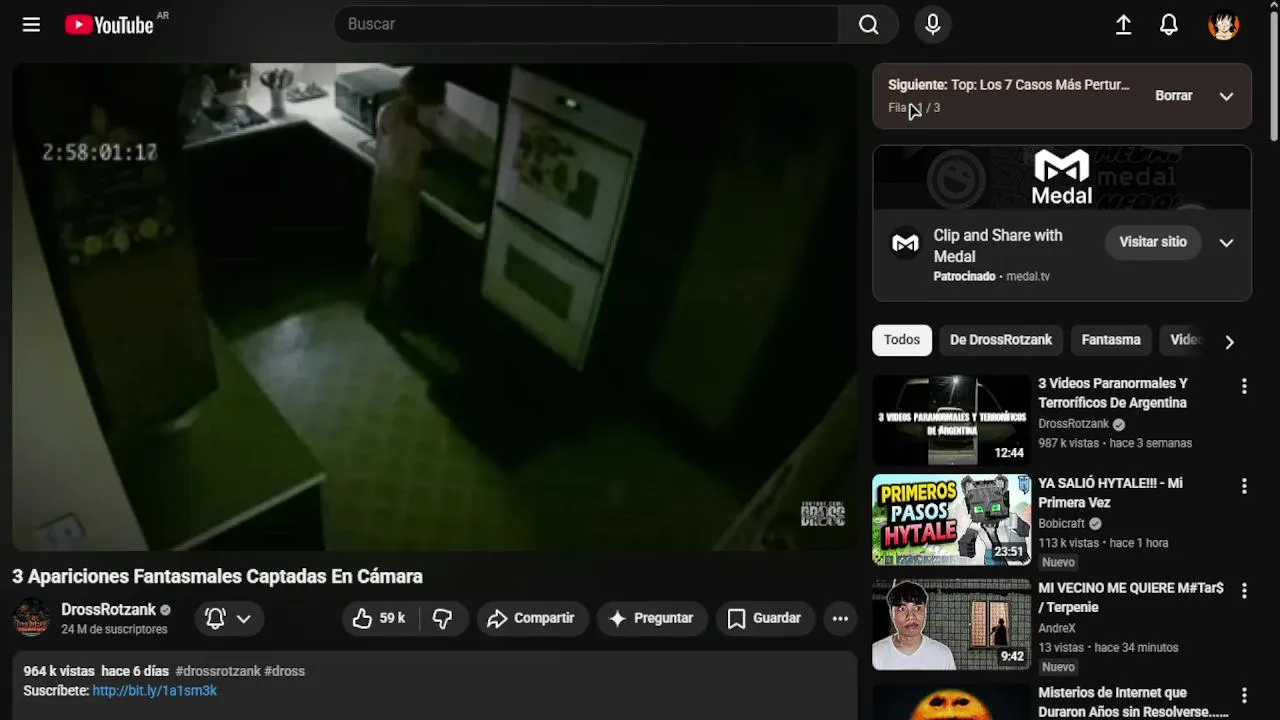The width and height of the screenshot is (1280, 720).
Task: Expand the queue panel chevron
Action: pyautogui.click(x=1226, y=96)
